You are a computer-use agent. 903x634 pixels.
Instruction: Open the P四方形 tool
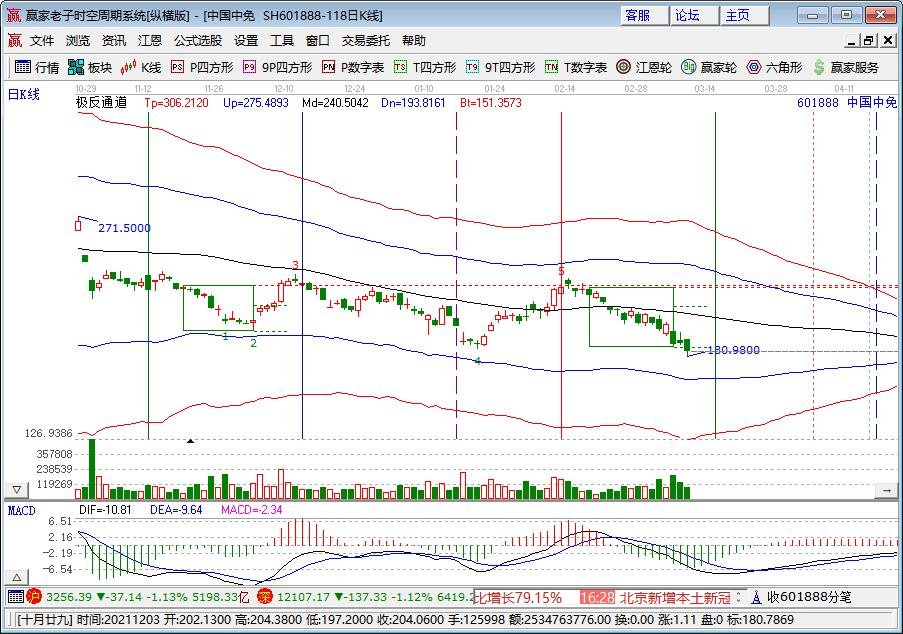coord(202,67)
